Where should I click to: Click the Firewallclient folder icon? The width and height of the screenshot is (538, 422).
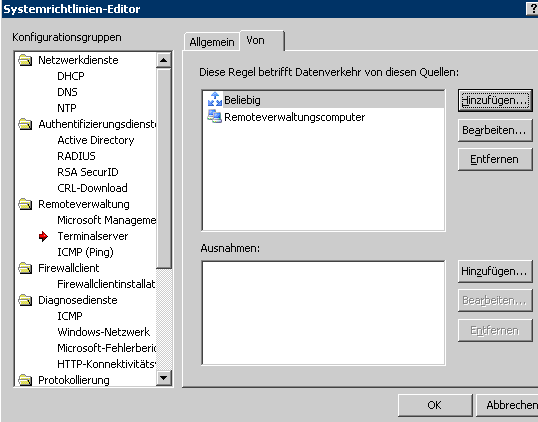(x=25, y=268)
